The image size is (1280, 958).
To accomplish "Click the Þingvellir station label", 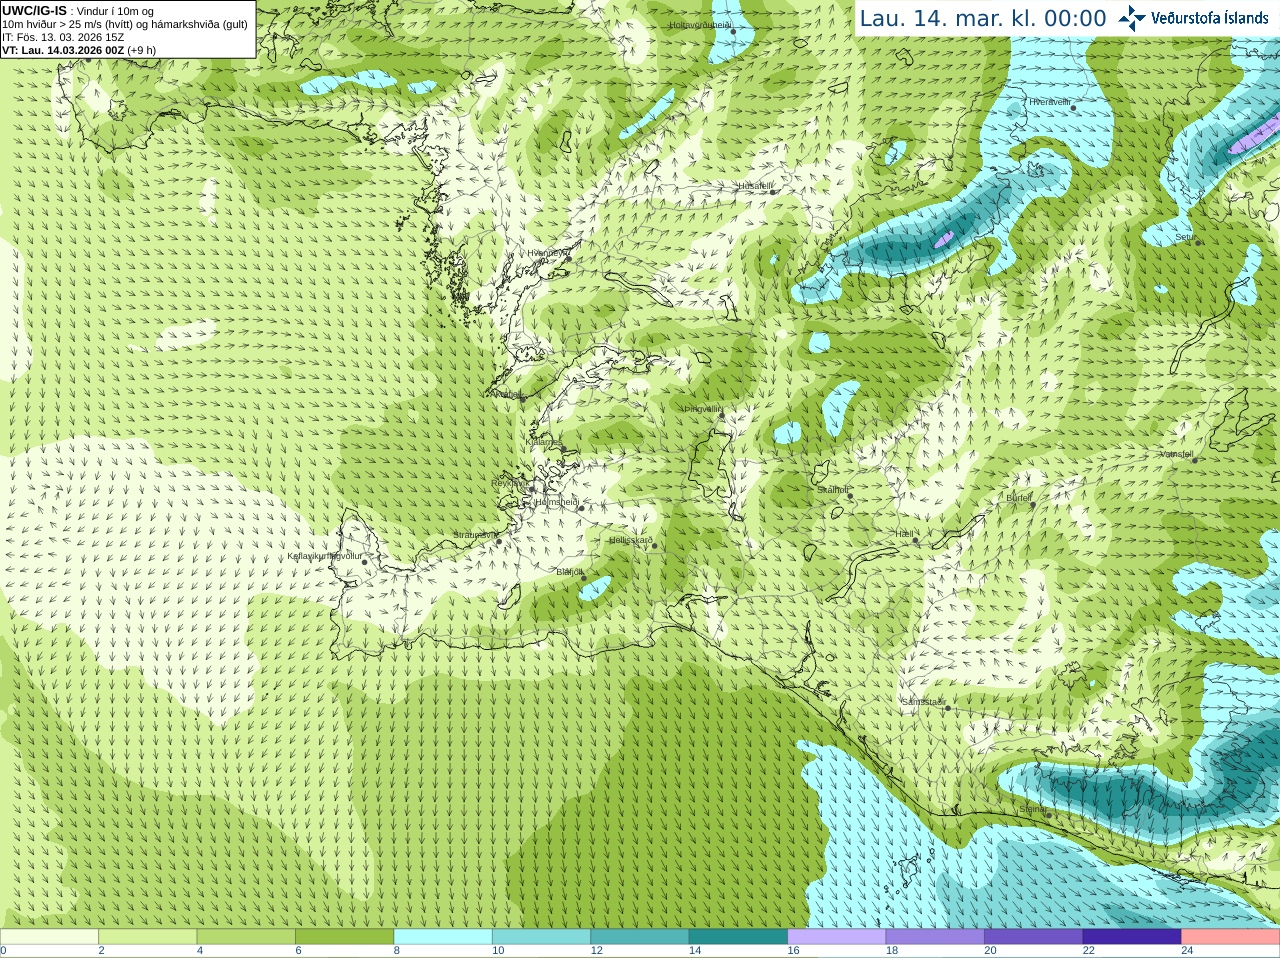I will point(703,409).
